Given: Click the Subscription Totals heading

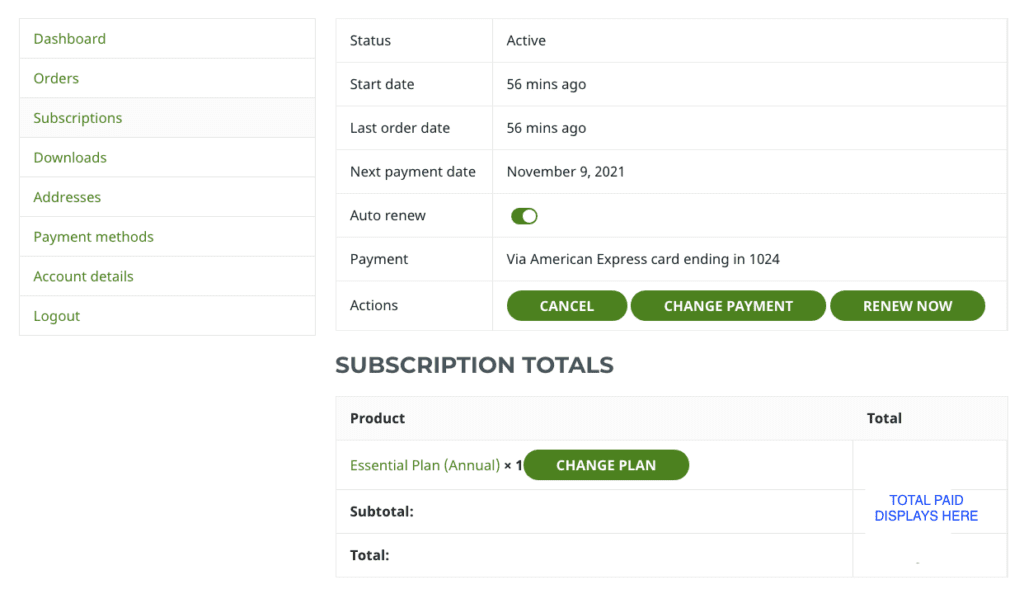Looking at the screenshot, I should click(474, 365).
